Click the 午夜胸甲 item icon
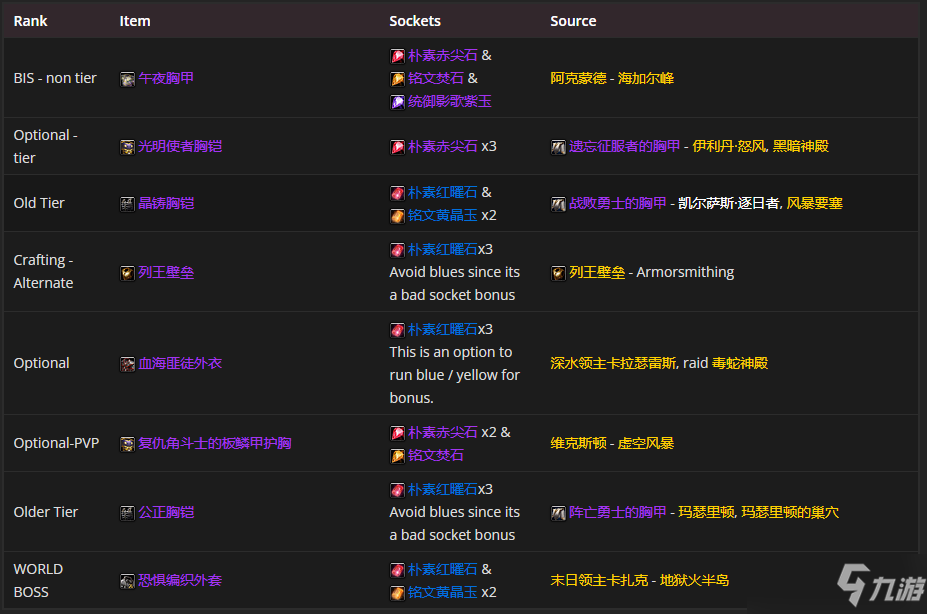 click(128, 77)
